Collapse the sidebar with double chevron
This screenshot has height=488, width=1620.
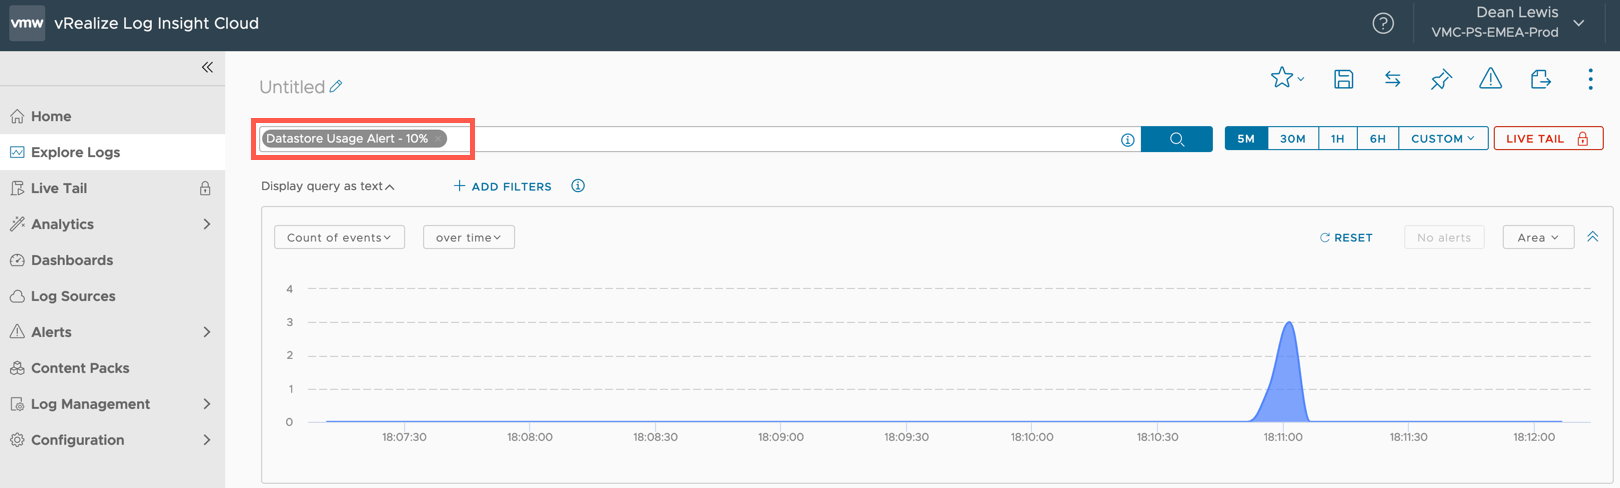(207, 67)
